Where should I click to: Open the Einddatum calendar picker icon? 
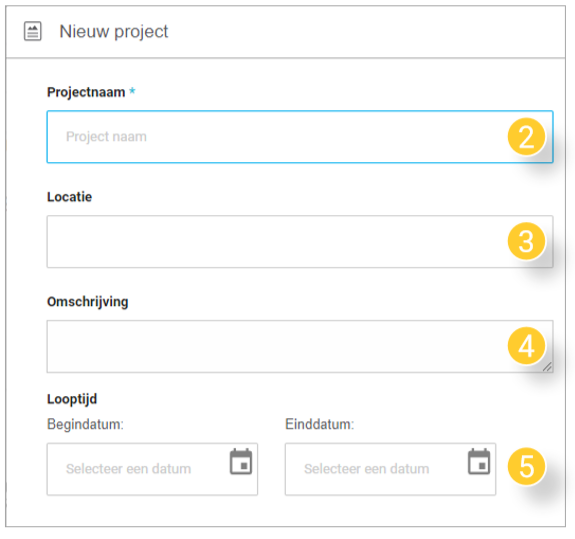pos(479,462)
